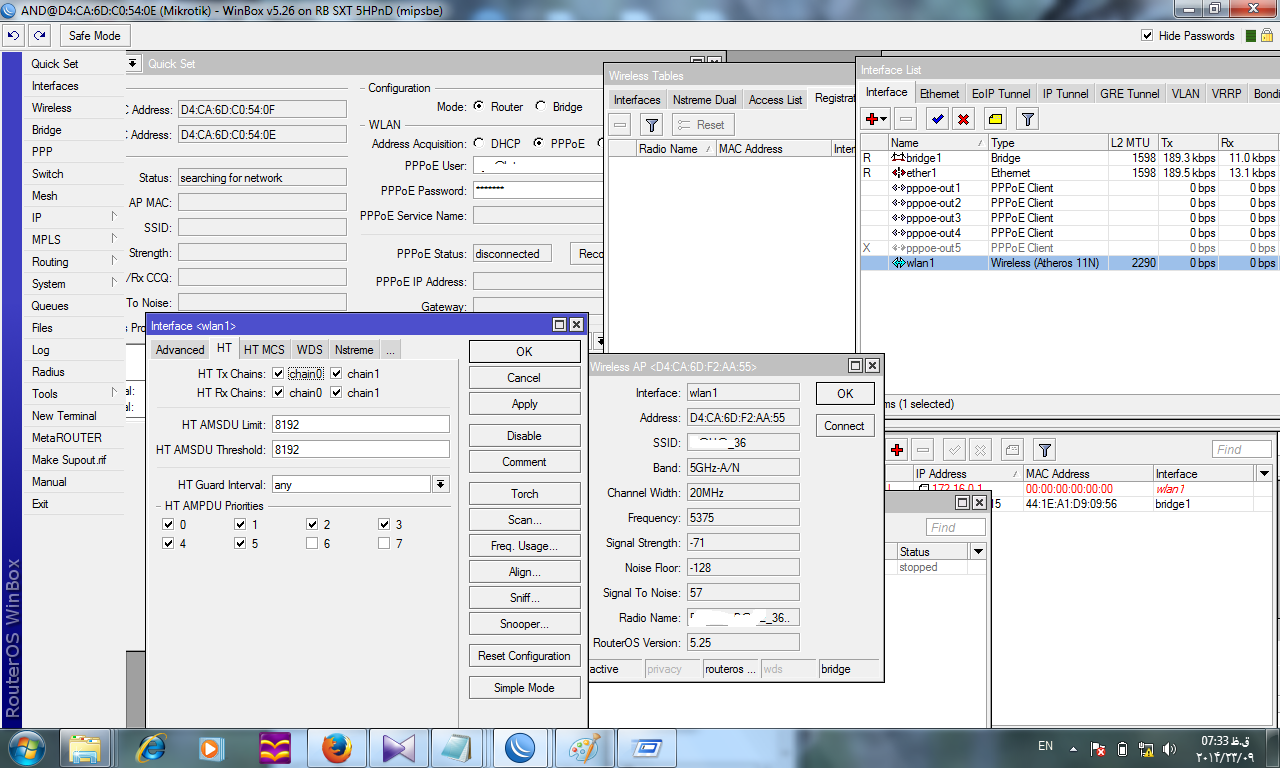
Task: Click the Reset Configuration button
Action: [x=525, y=656]
